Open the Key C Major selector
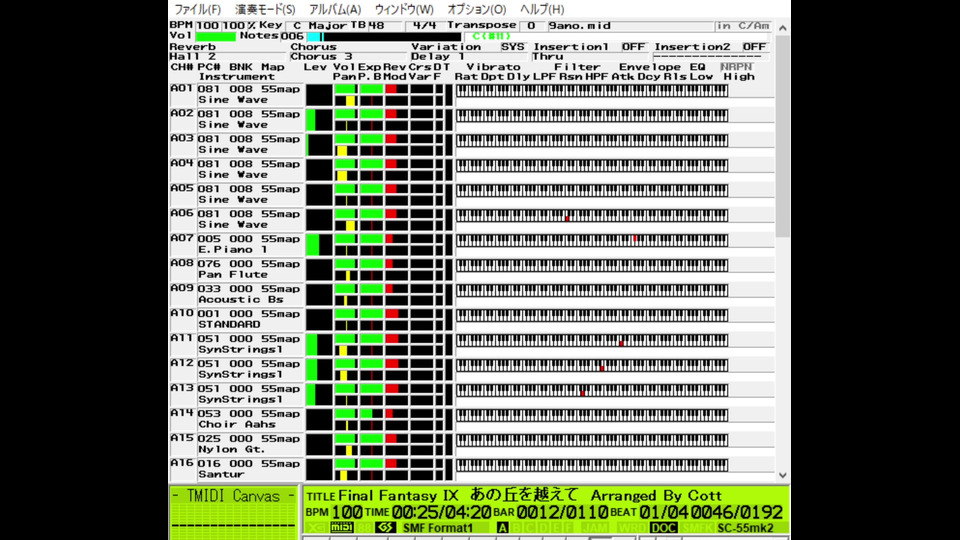The height and width of the screenshot is (540, 960). click(x=320, y=26)
